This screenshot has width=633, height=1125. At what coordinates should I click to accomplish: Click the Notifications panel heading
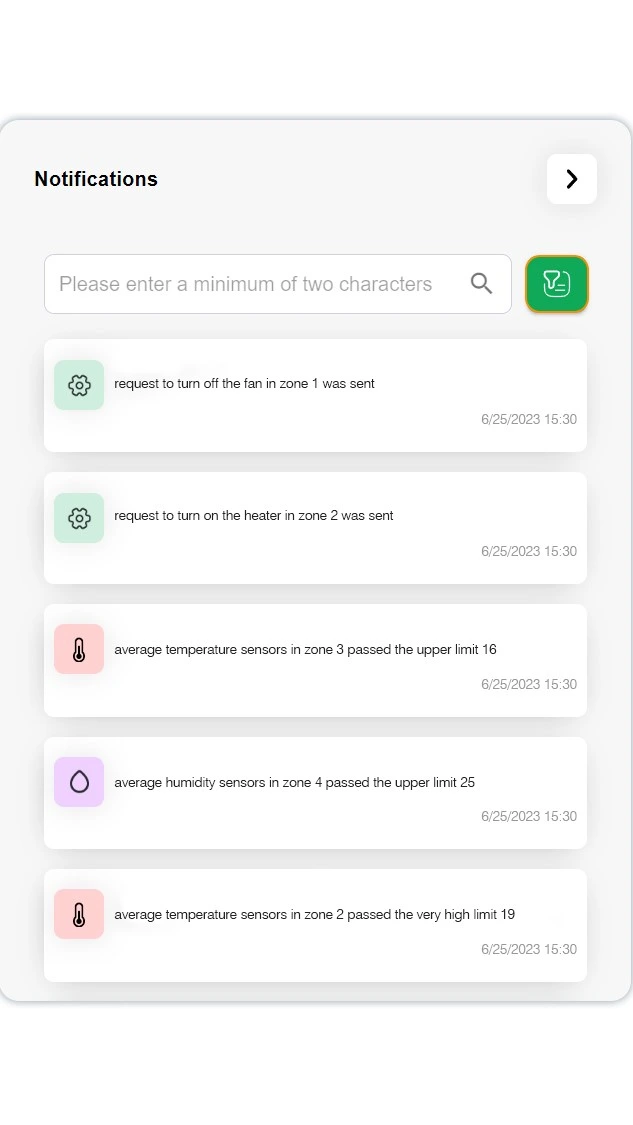tap(96, 179)
